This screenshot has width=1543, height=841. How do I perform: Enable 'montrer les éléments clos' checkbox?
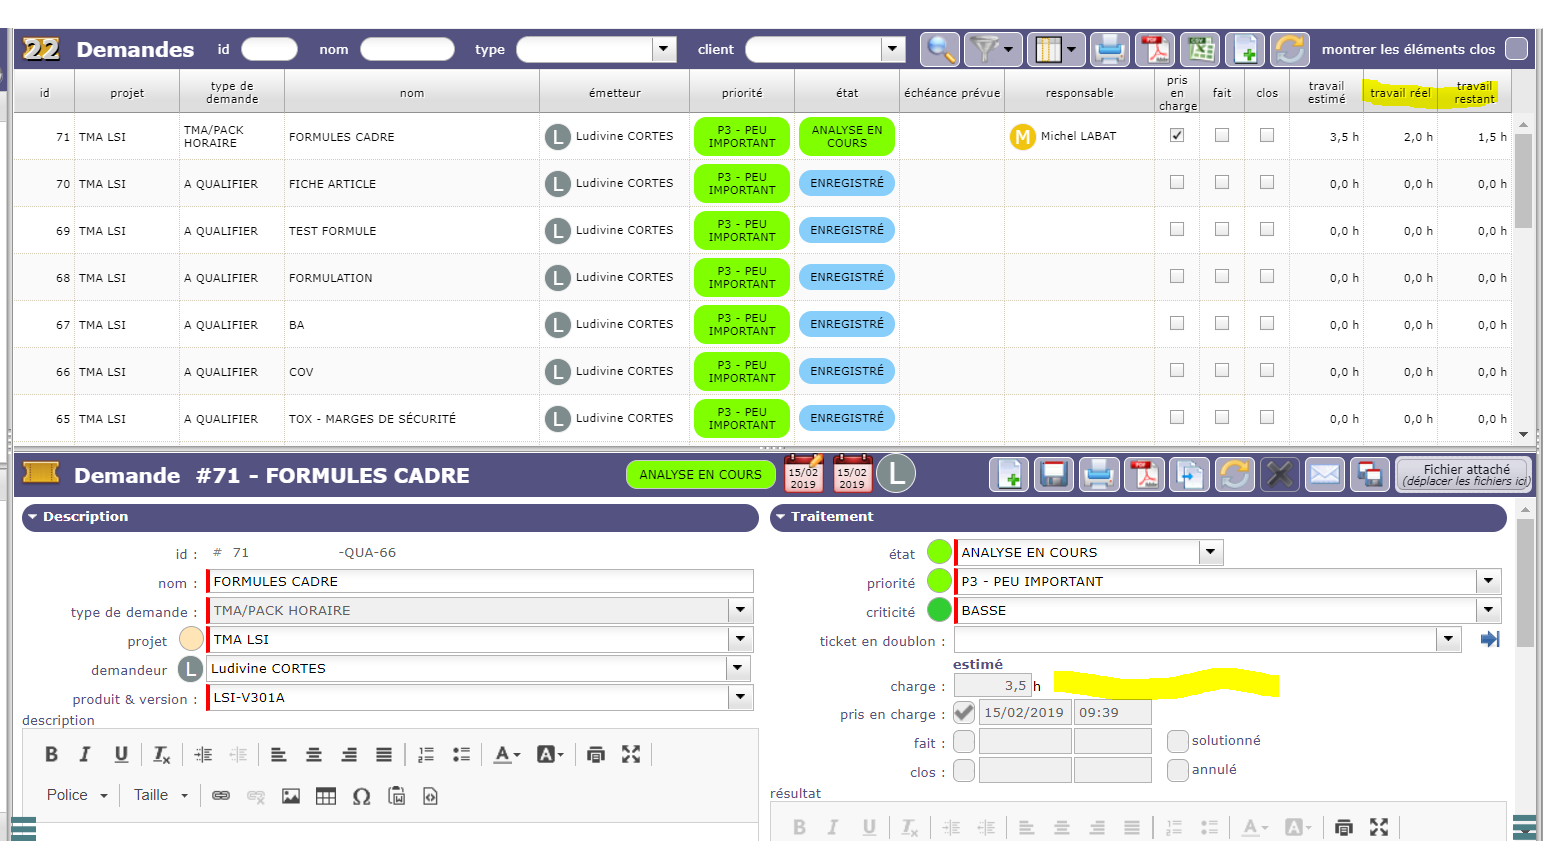(x=1516, y=49)
